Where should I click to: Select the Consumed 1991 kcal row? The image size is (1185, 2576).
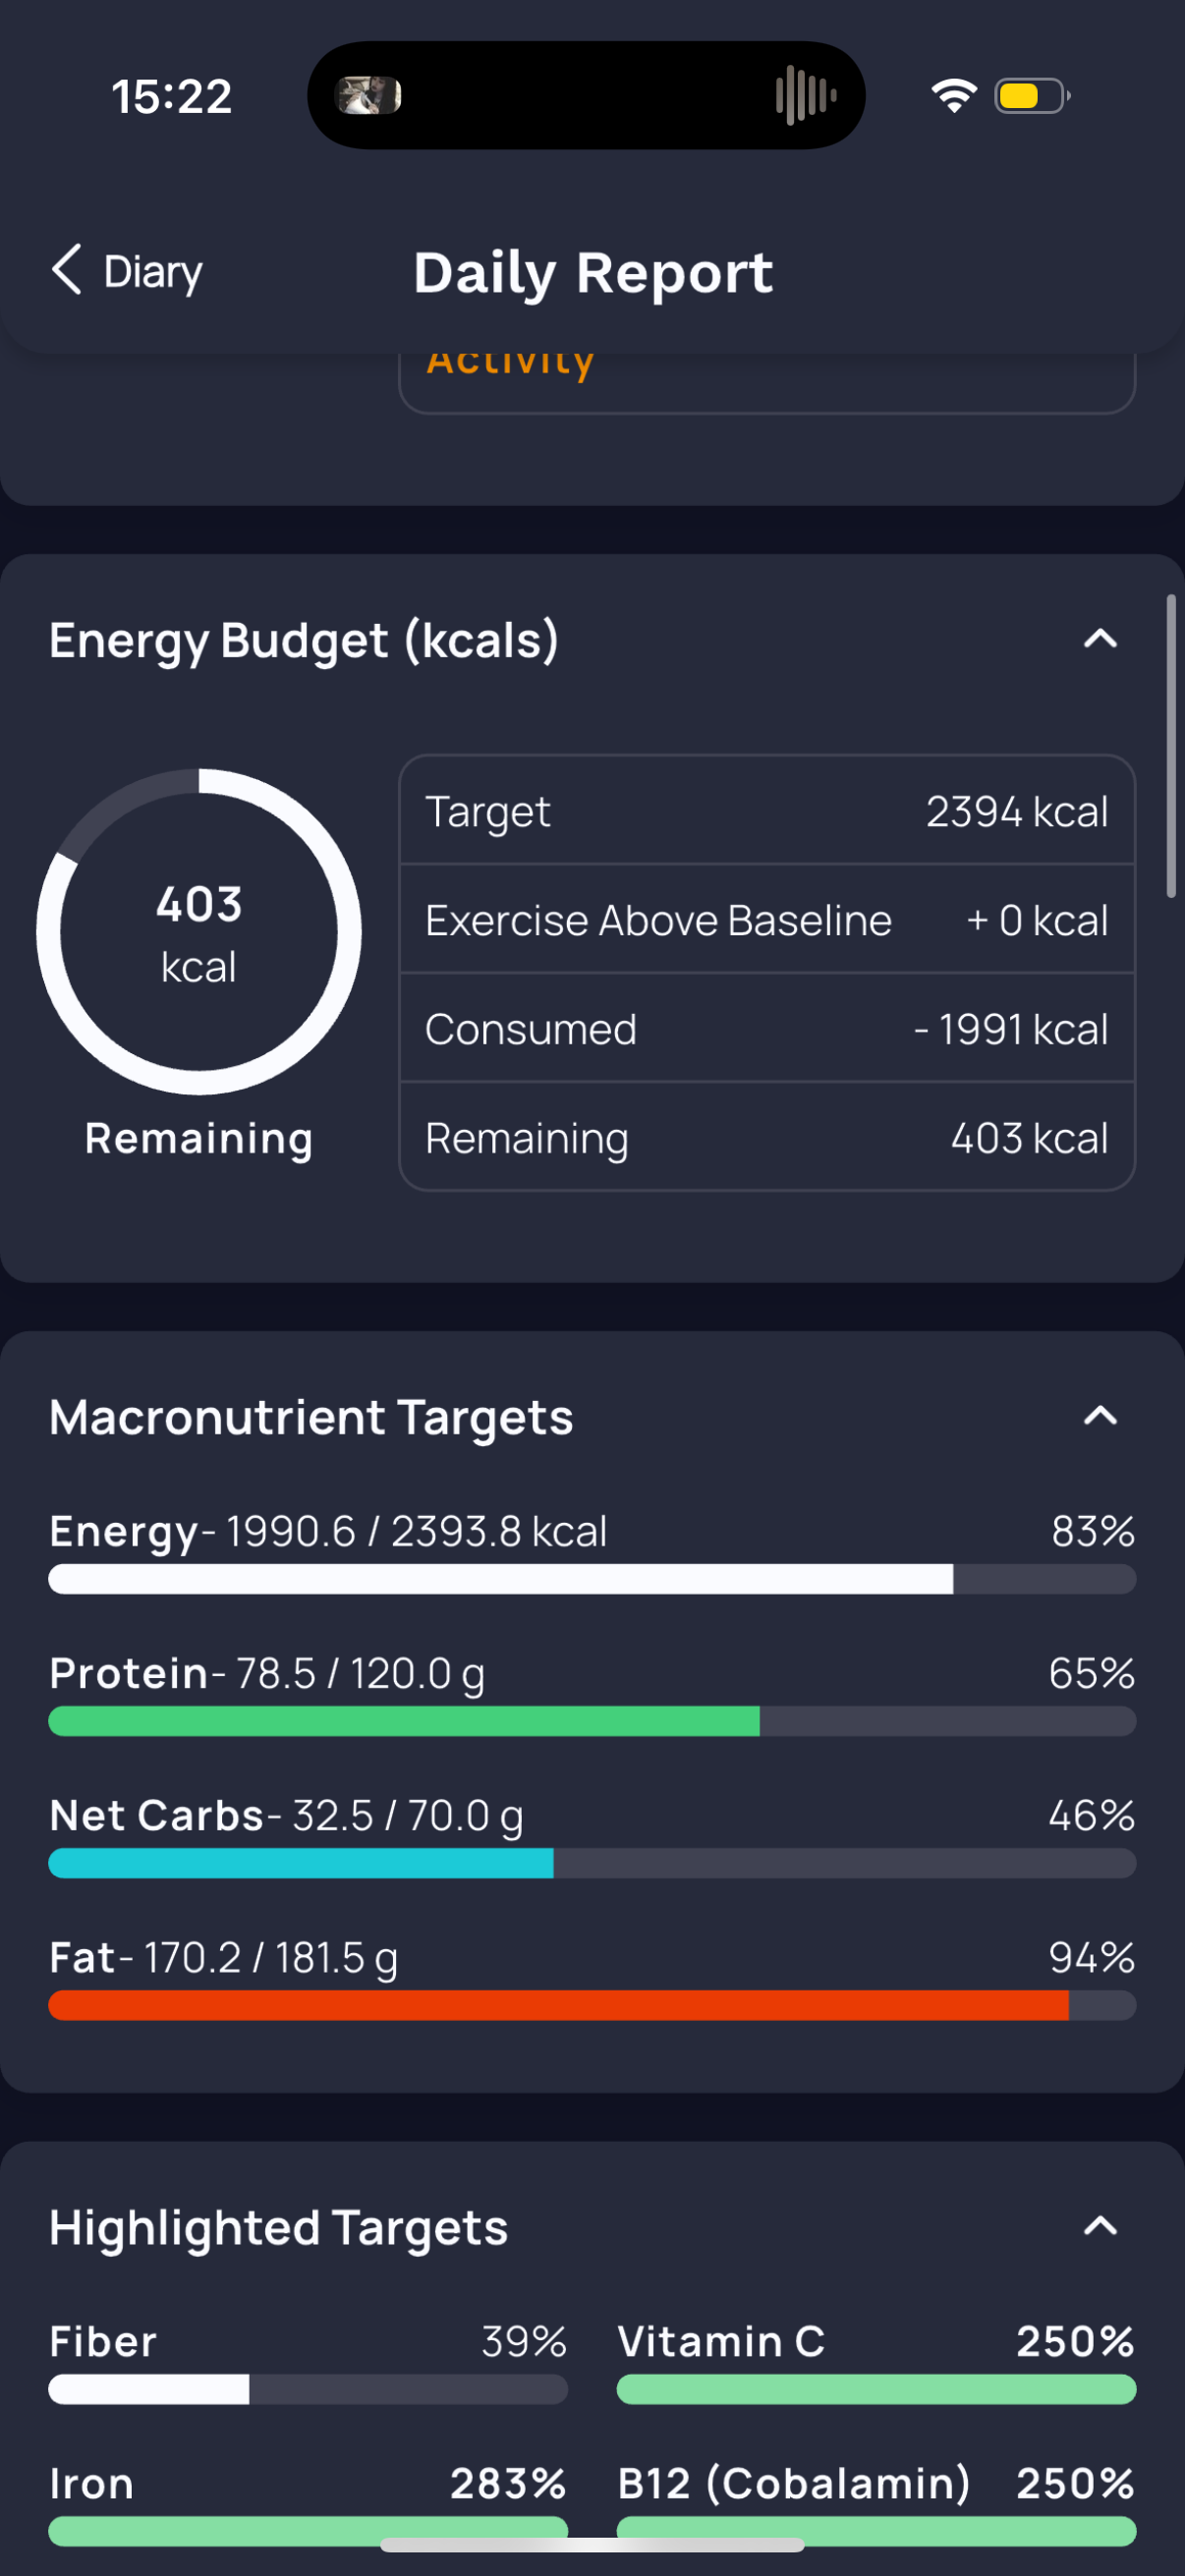click(767, 1029)
